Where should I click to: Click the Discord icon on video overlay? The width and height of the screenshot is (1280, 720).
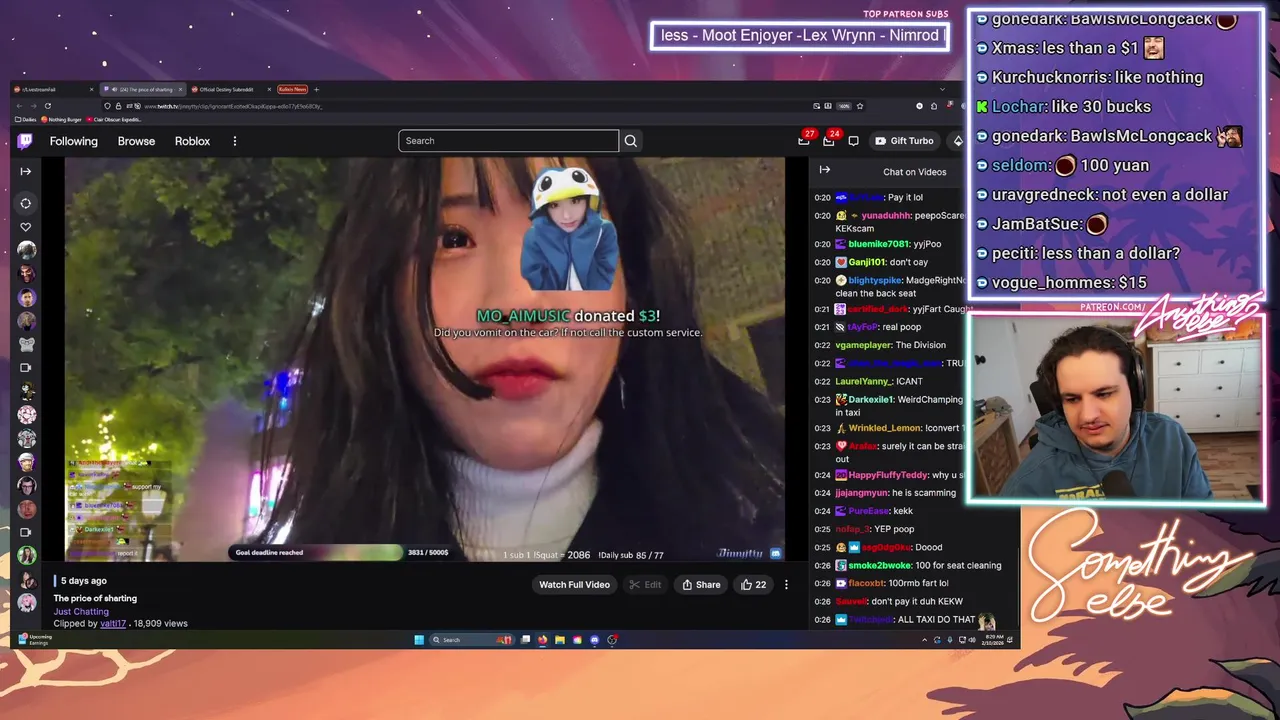pos(775,553)
